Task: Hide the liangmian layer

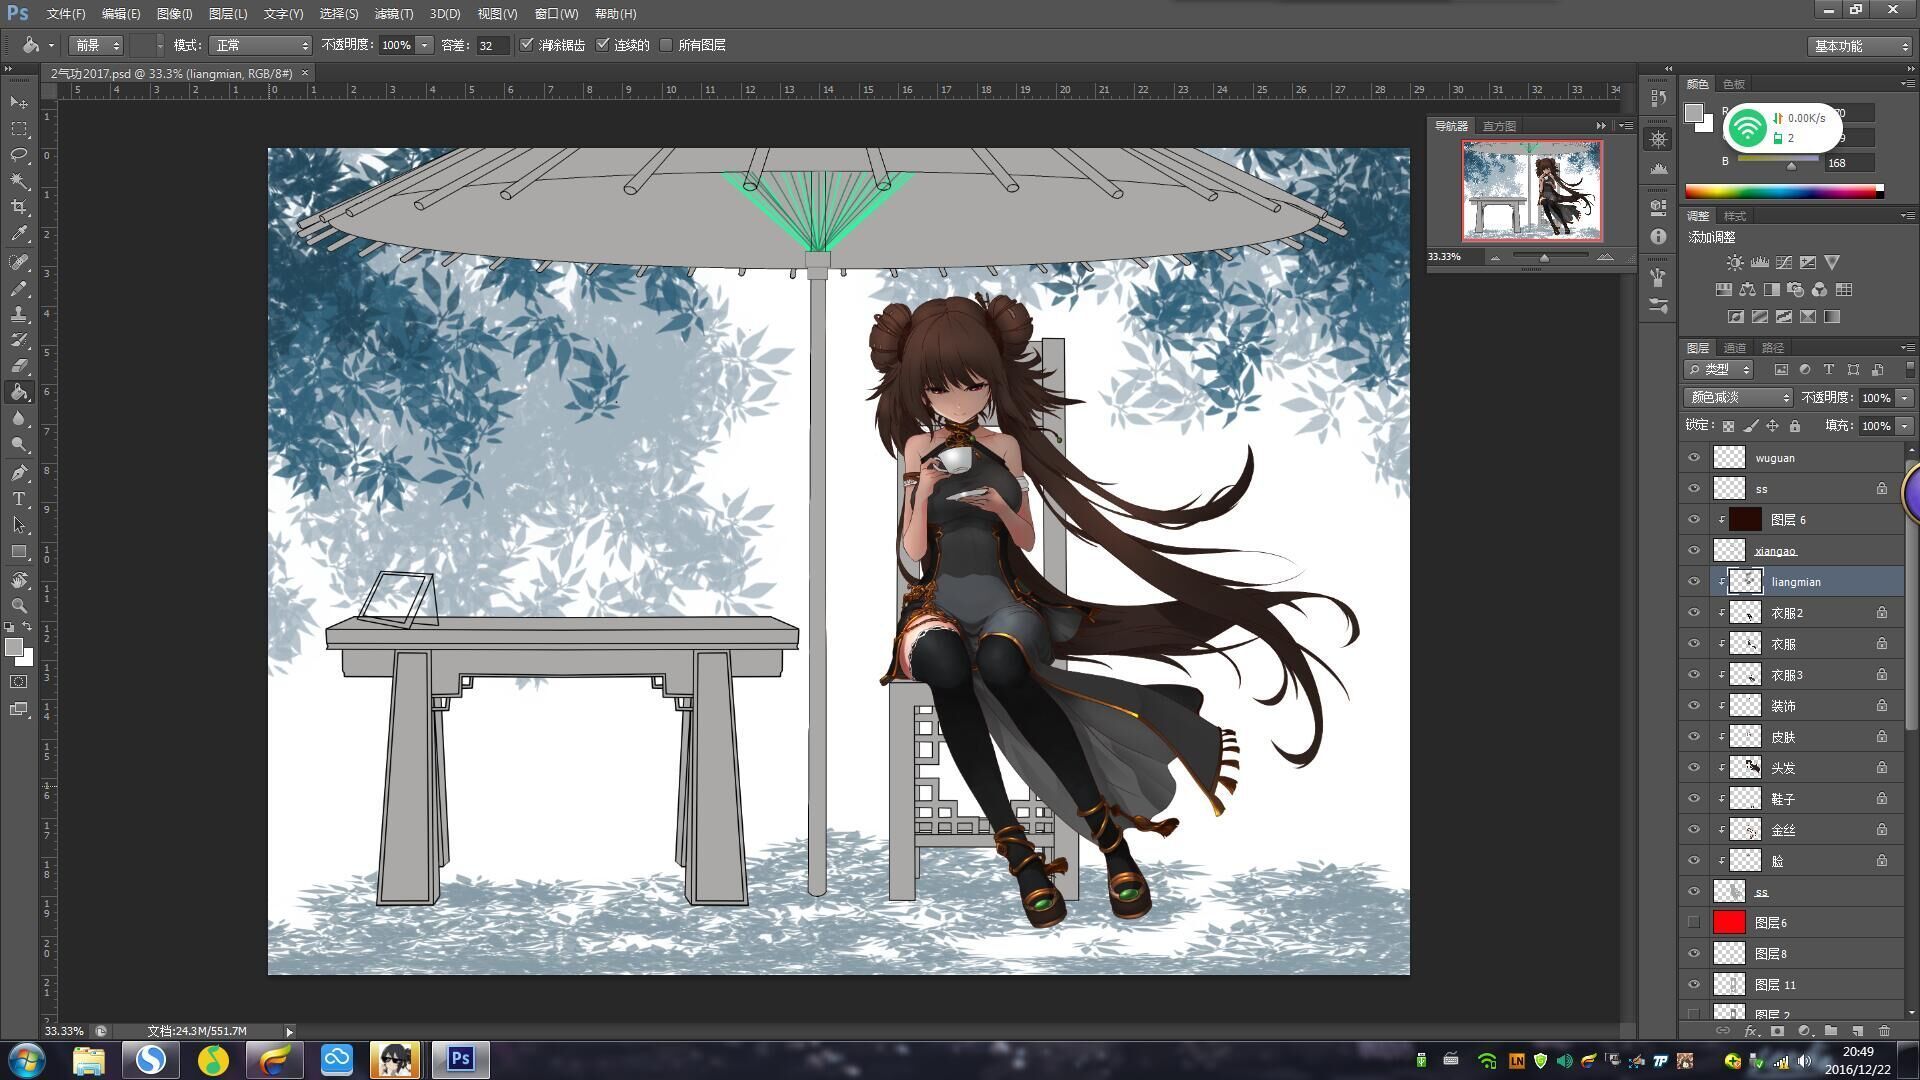Action: tap(1694, 582)
